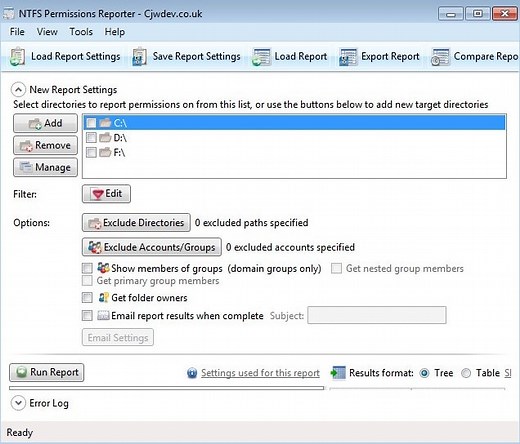Click the Load Report Settings toolbar icon
This screenshot has height=444, width=520.
click(17, 56)
